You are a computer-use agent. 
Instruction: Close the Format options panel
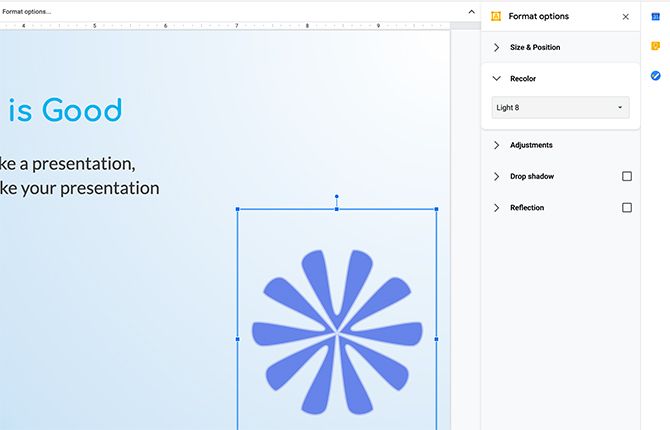click(626, 17)
